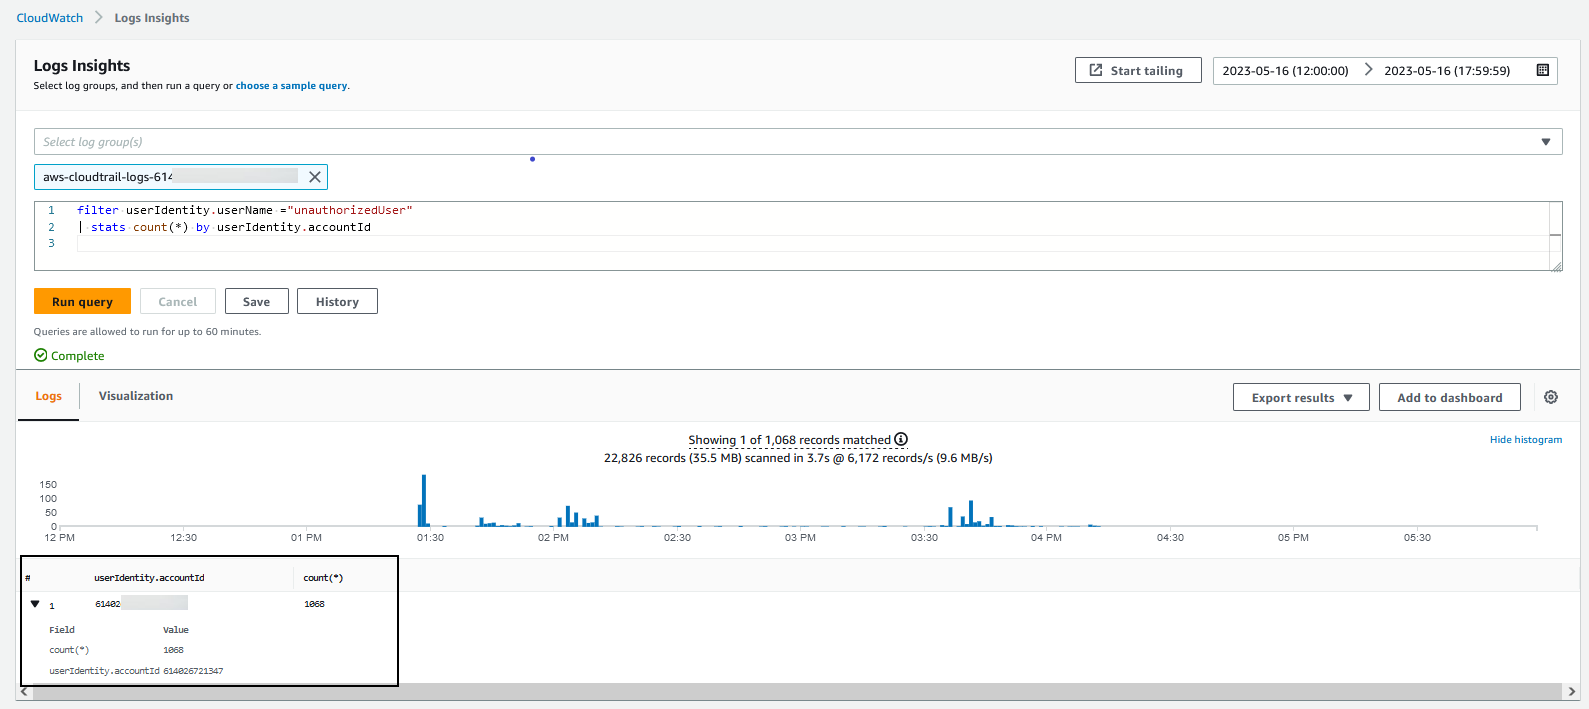The height and width of the screenshot is (709, 1589).
Task: Click Start tailing button
Action: point(1138,70)
